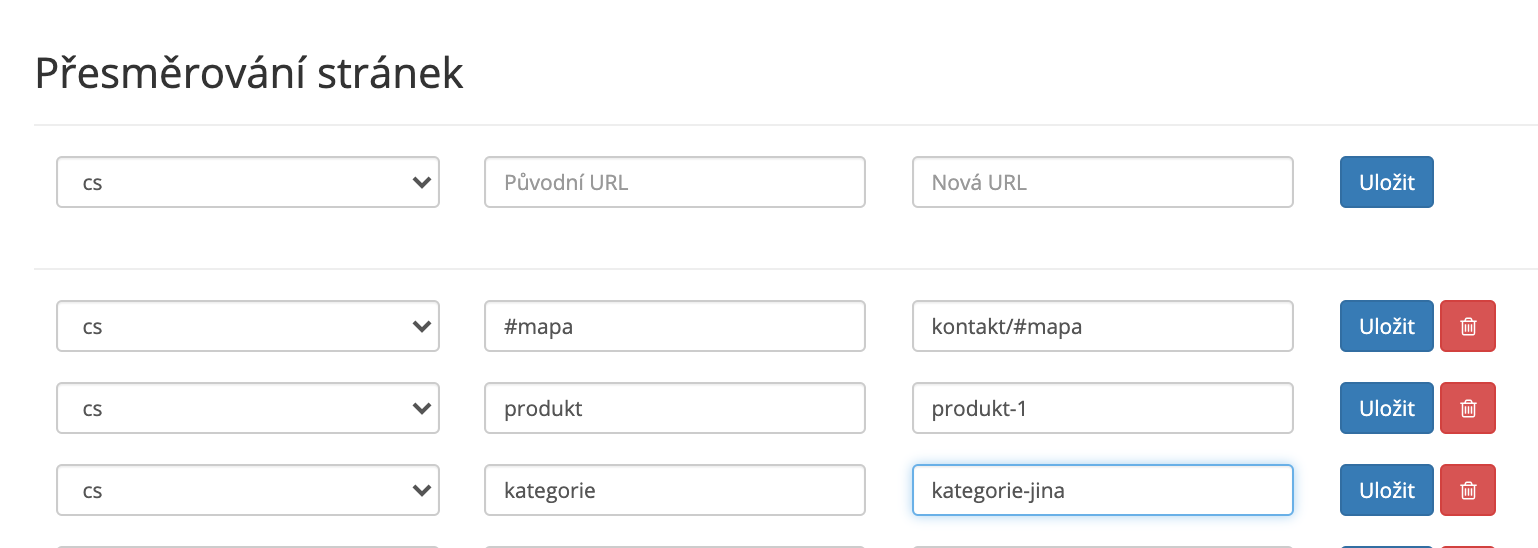This screenshot has height=548, width=1538.
Task: Delete the #mapa redirect with trash icon
Action: 1468,326
